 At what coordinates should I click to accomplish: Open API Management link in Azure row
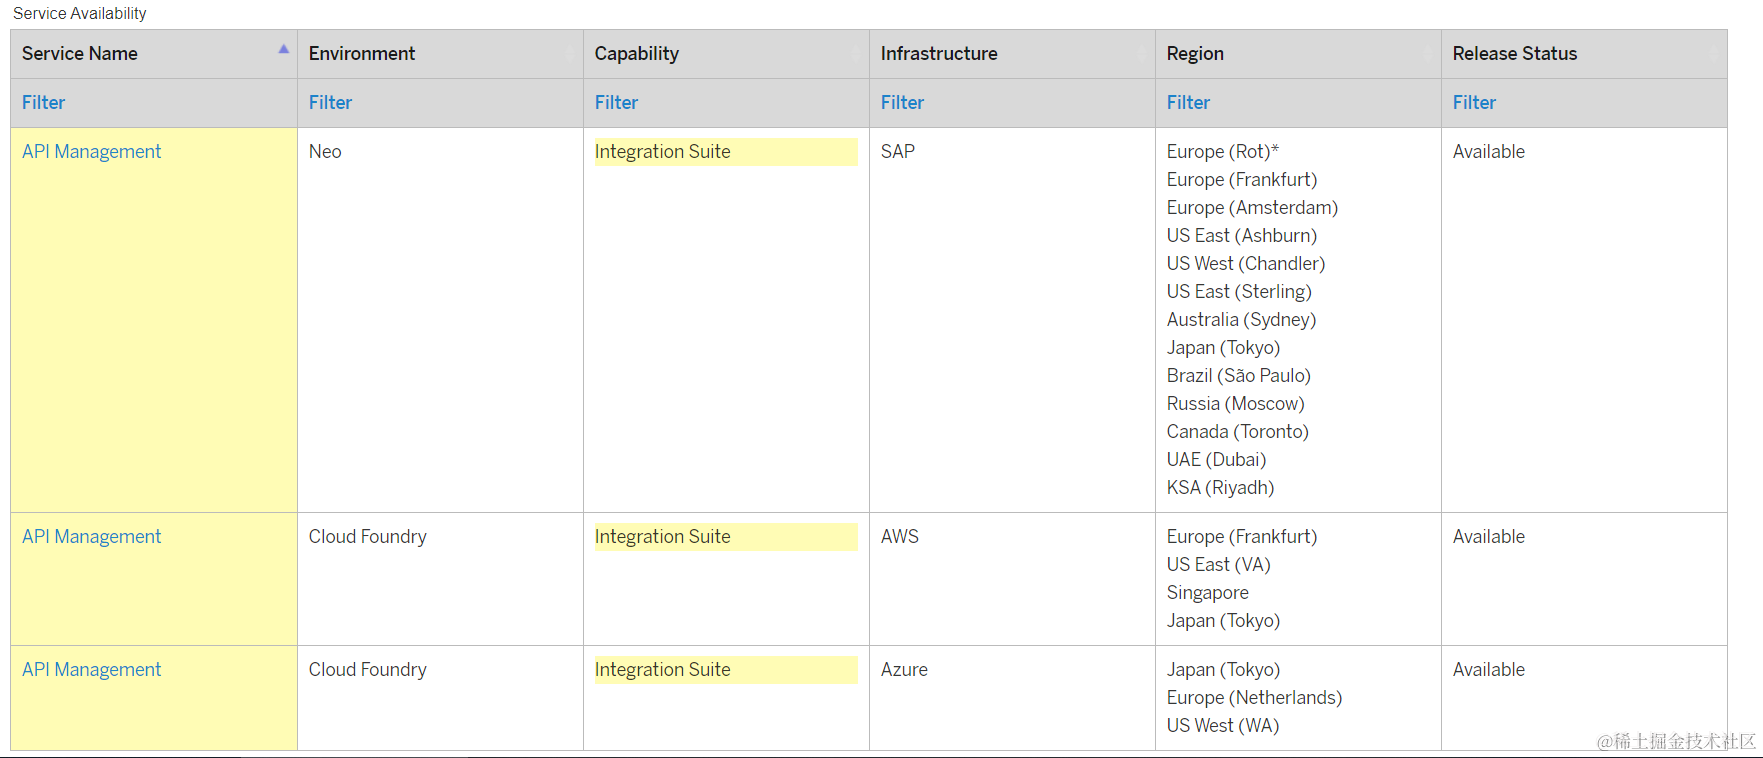pos(91,670)
